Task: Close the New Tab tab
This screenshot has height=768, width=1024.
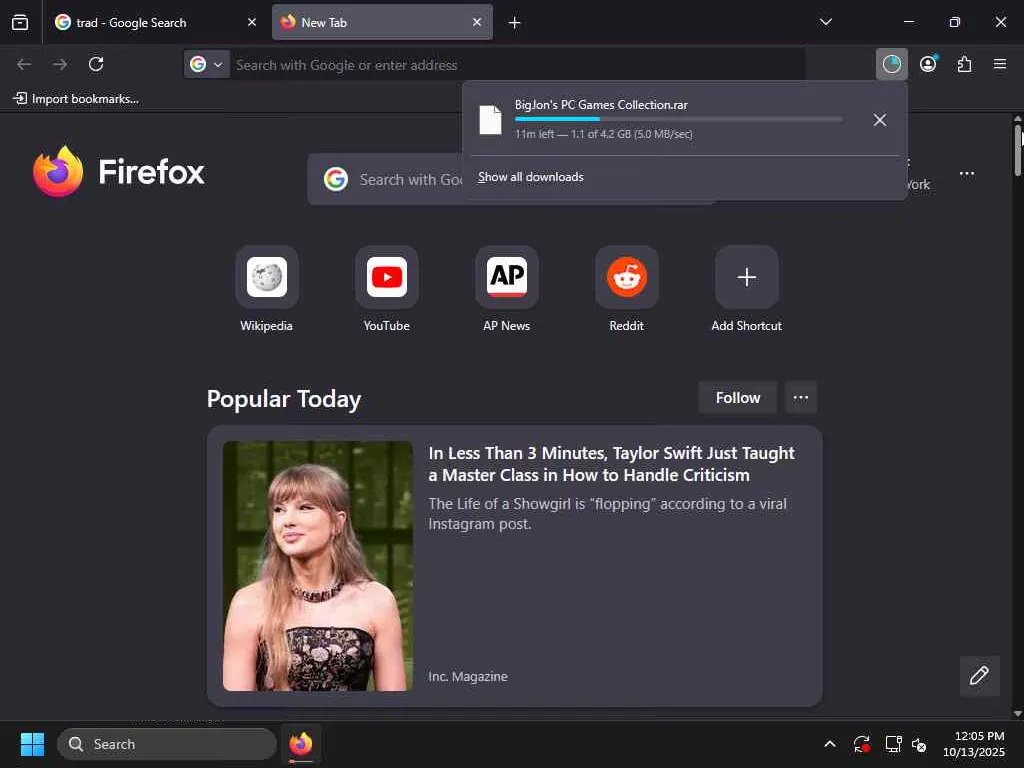Action: coord(477,22)
